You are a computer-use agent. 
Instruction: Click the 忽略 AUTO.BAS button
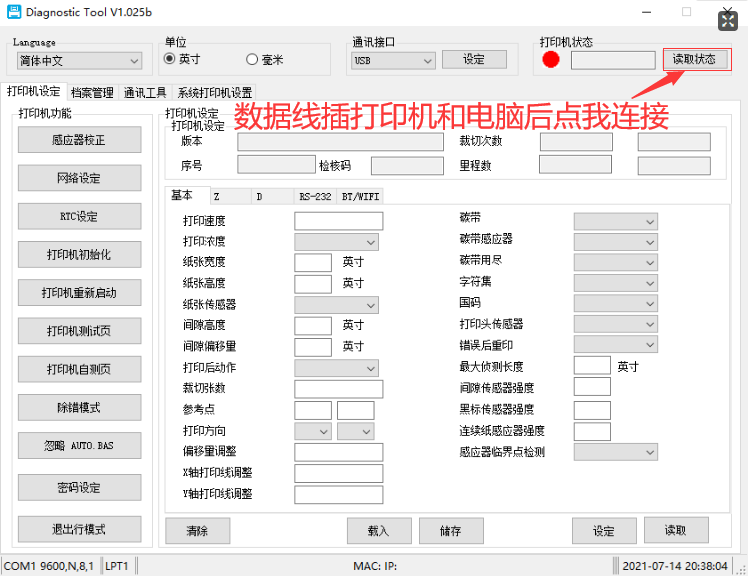click(x=79, y=446)
